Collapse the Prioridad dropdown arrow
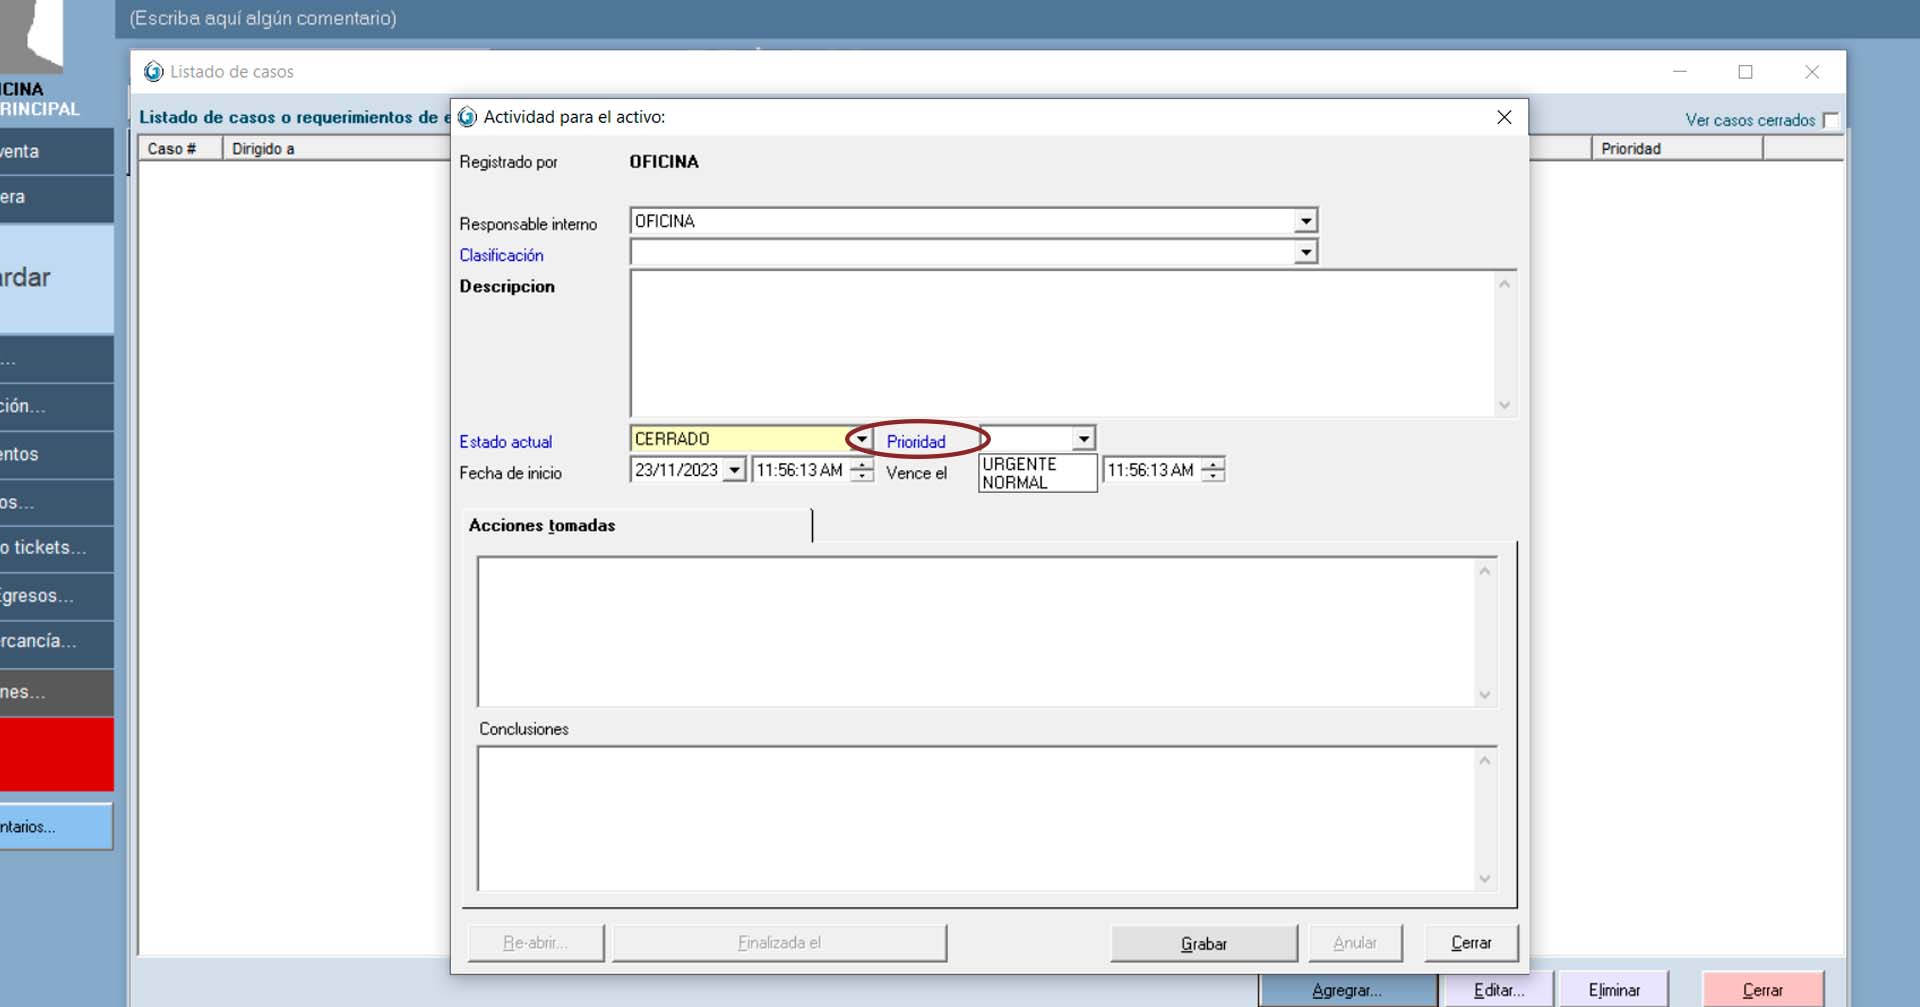This screenshot has width=1920, height=1007. coord(1083,439)
